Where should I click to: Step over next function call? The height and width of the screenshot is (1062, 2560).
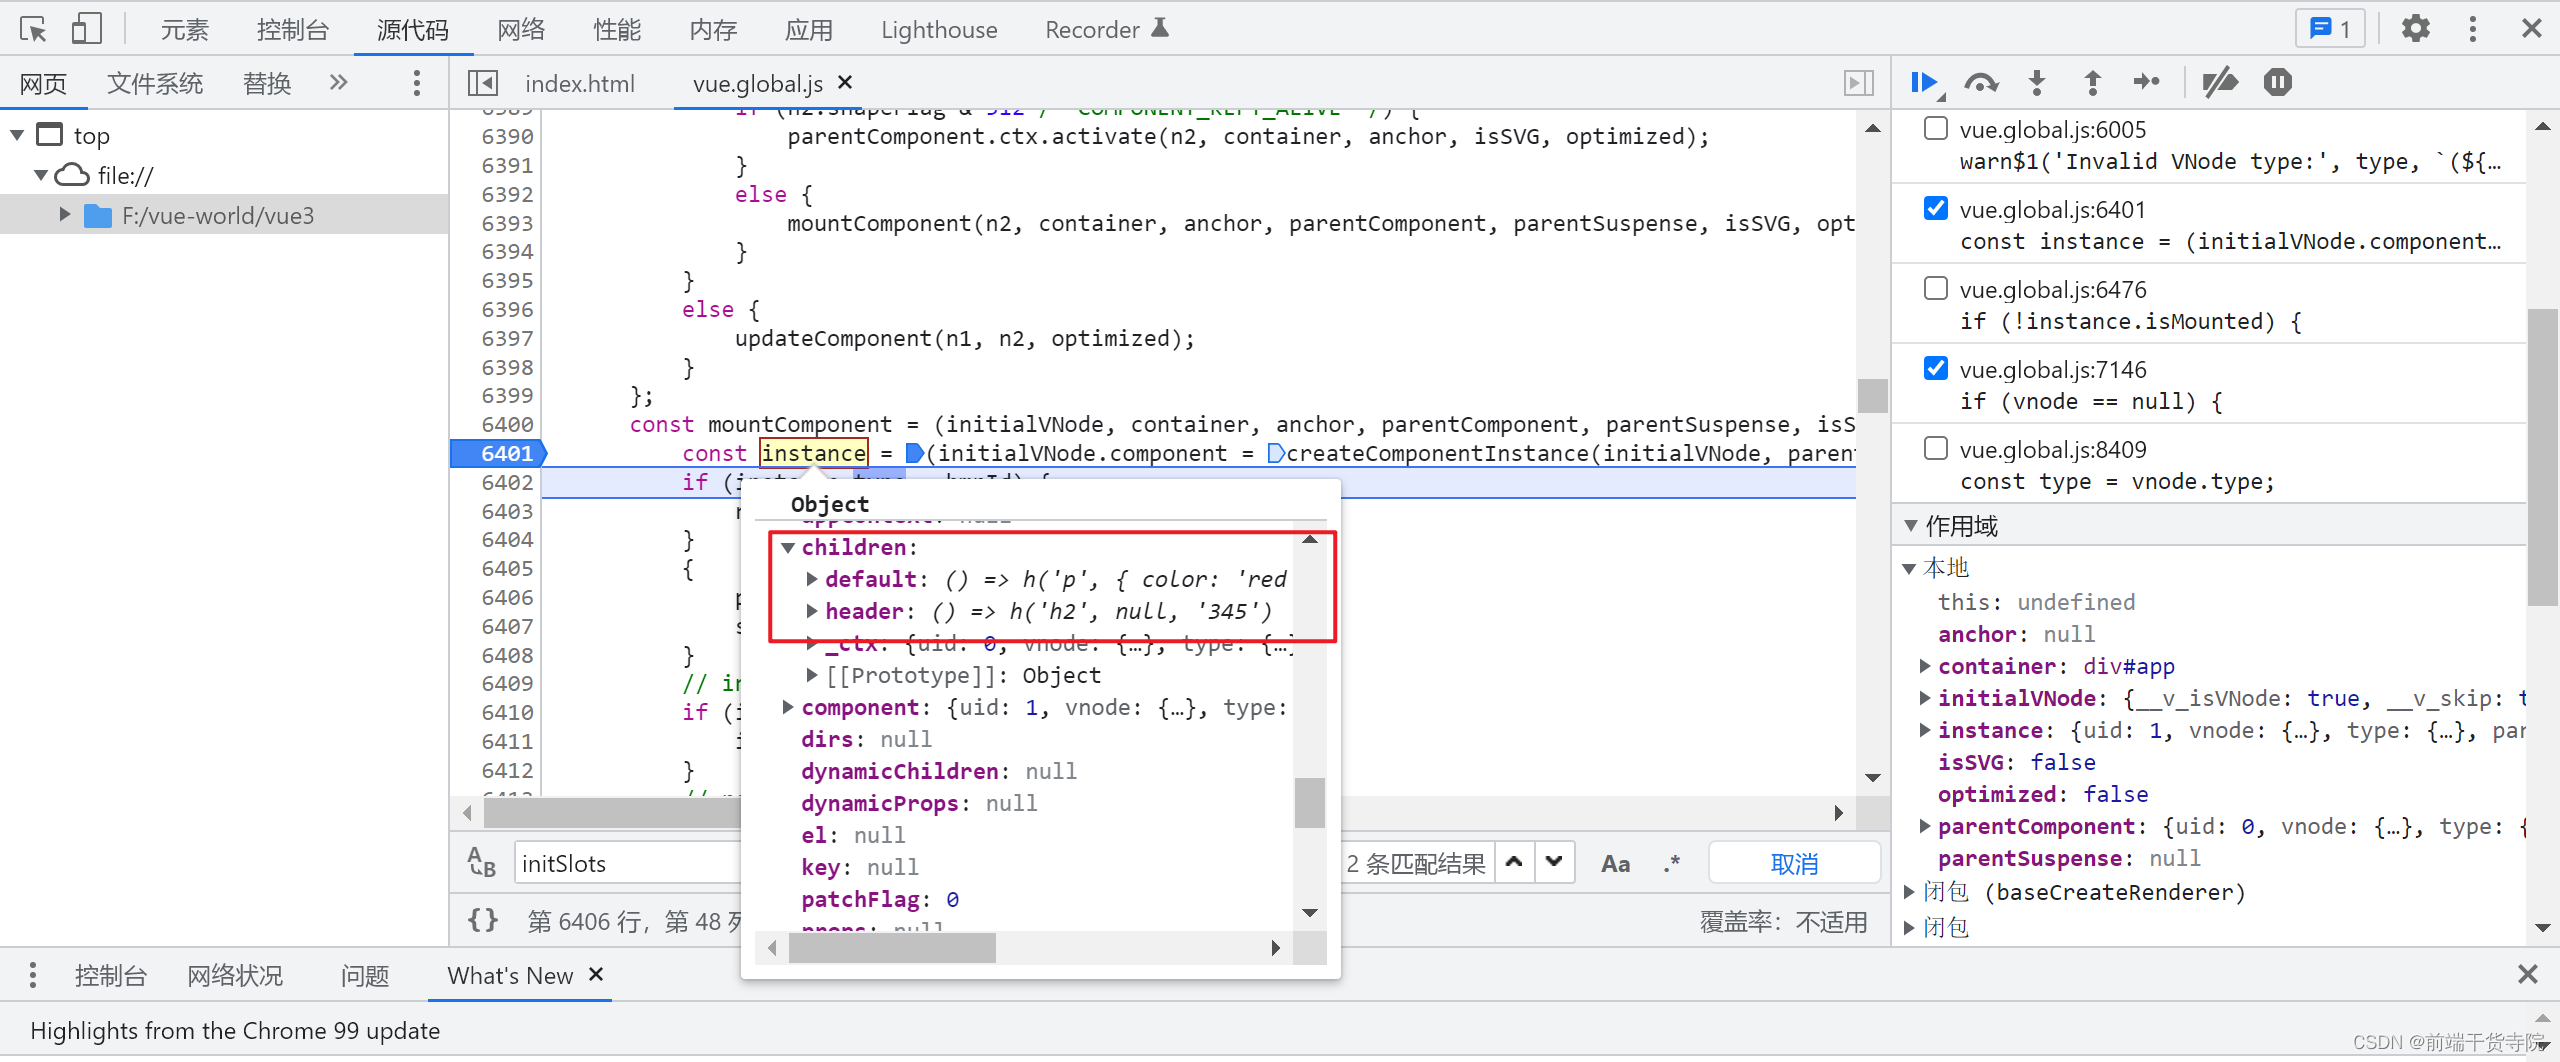click(1981, 83)
